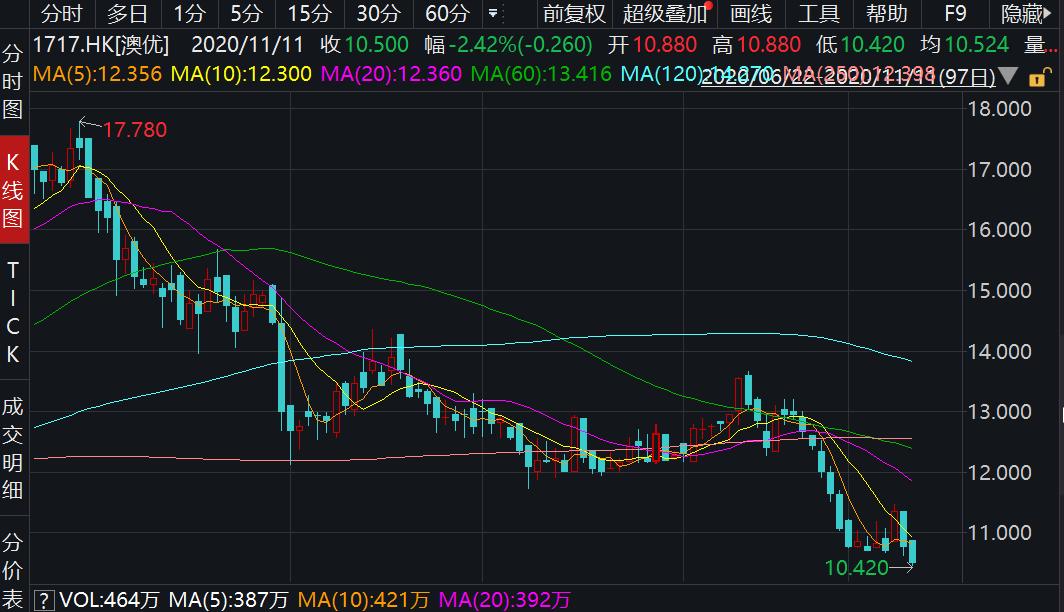This screenshot has width=1064, height=612.
Task: Click the 11.000 price axis label
Action: (1000, 533)
